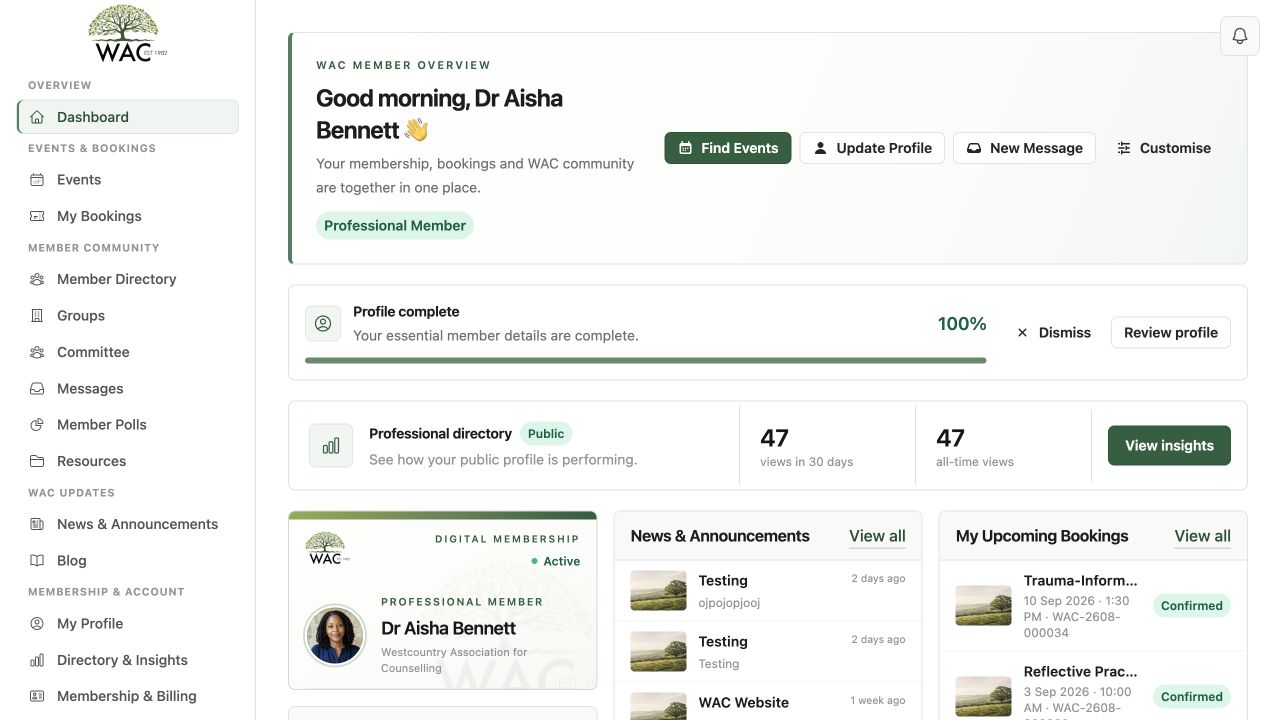Click the Directory & Insights bar-chart icon
The height and width of the screenshot is (720, 1280).
click(37, 660)
